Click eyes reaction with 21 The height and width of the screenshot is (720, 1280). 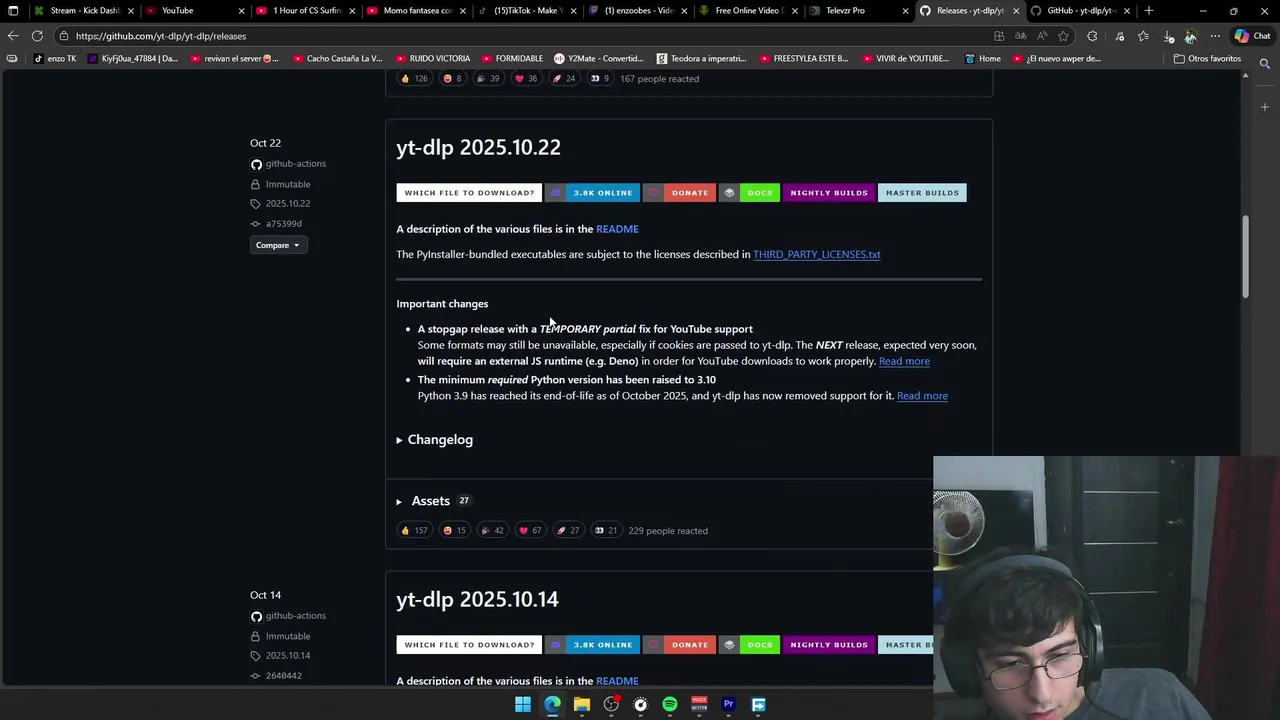(x=606, y=531)
